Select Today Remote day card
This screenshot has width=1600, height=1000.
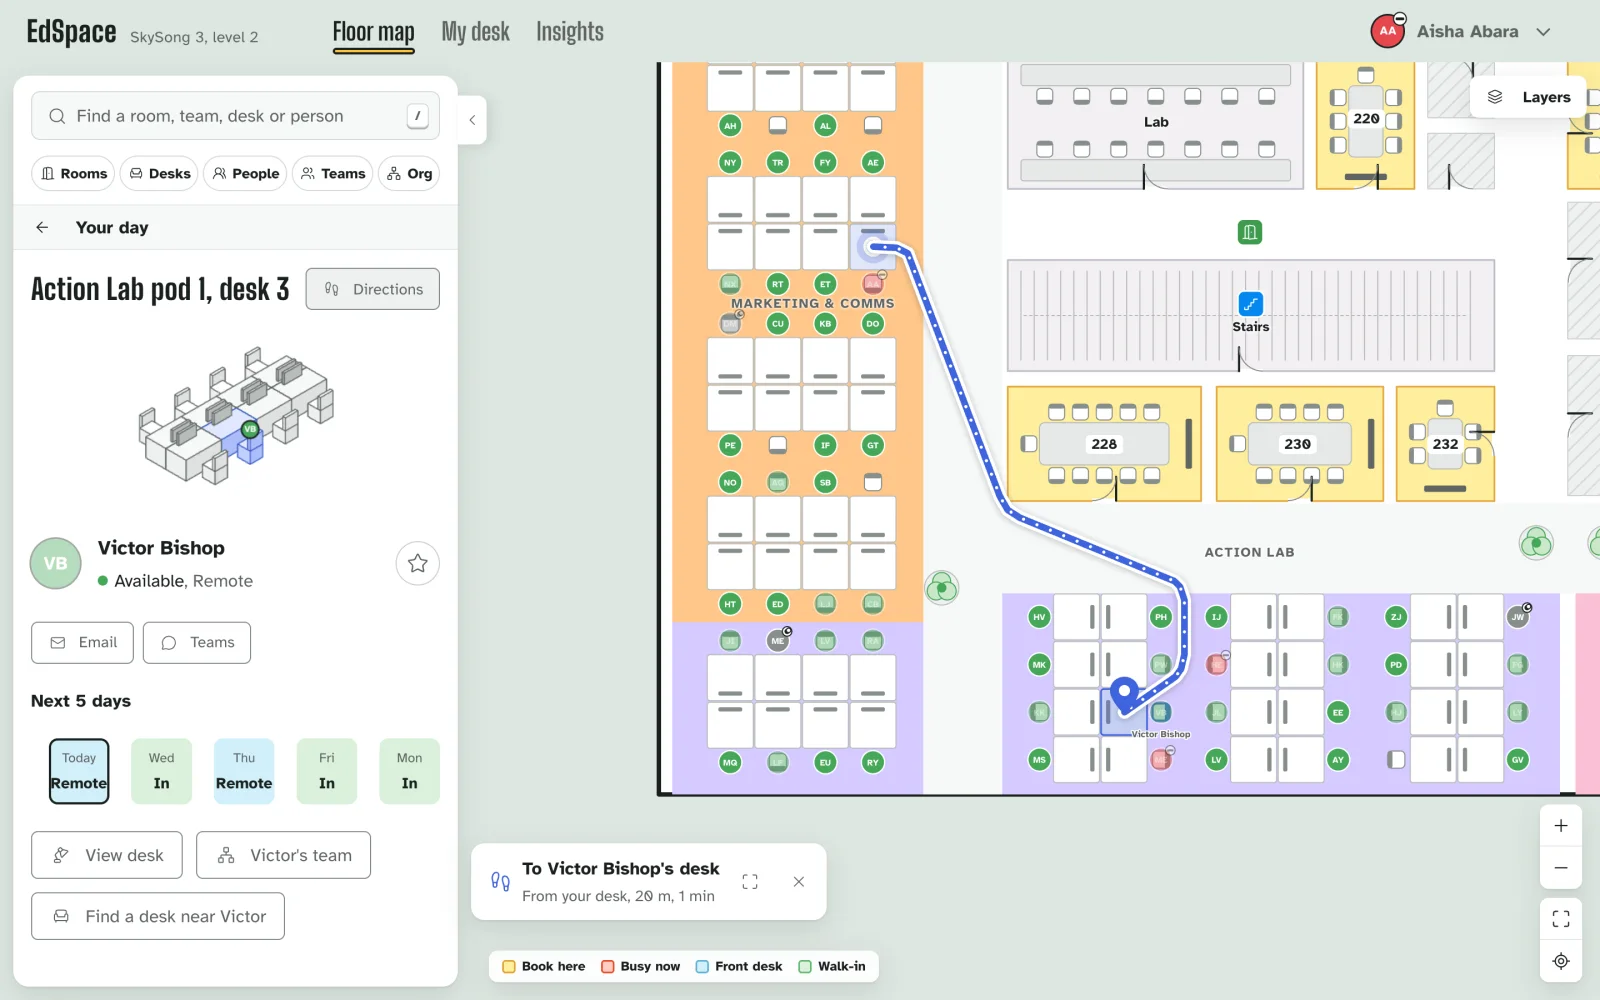pyautogui.click(x=79, y=771)
